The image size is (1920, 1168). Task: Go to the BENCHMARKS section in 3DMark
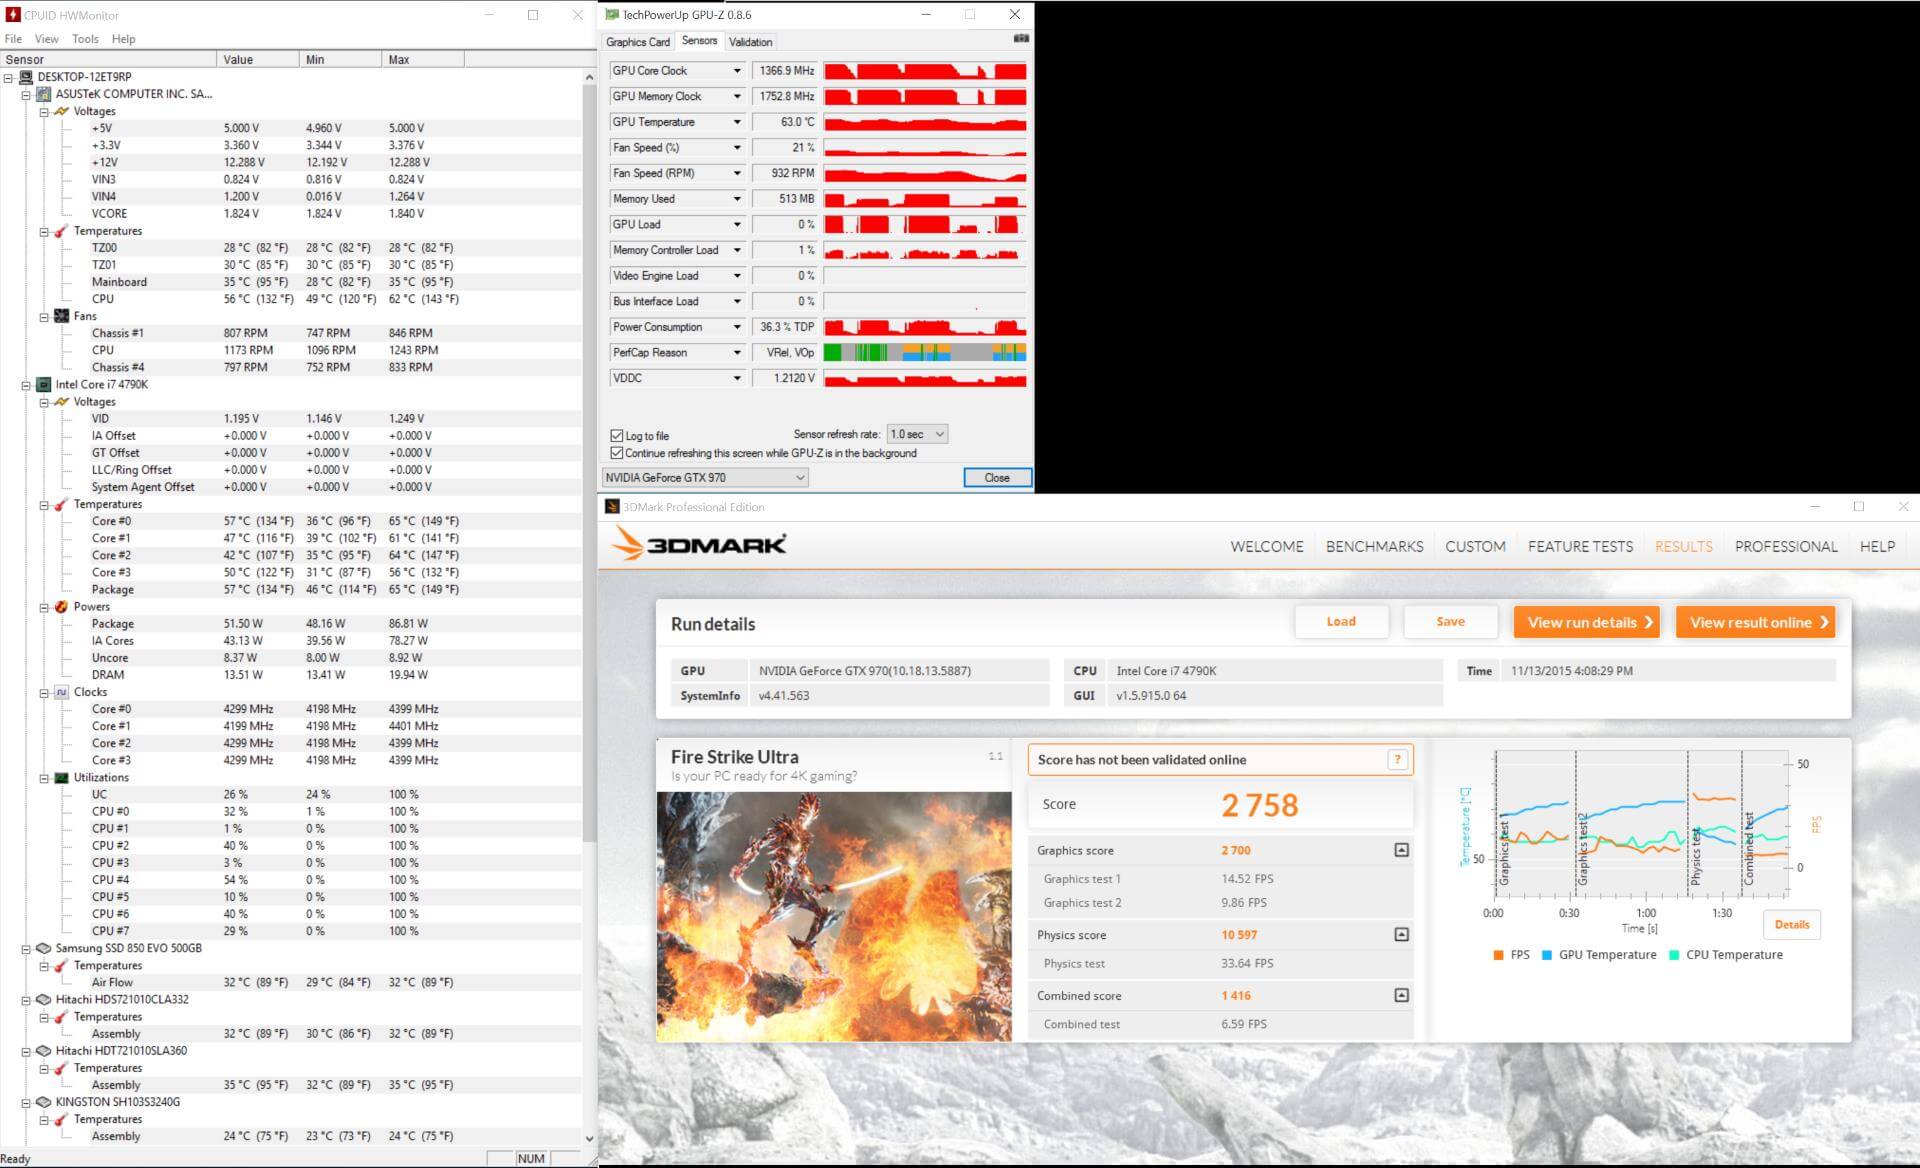click(x=1374, y=546)
